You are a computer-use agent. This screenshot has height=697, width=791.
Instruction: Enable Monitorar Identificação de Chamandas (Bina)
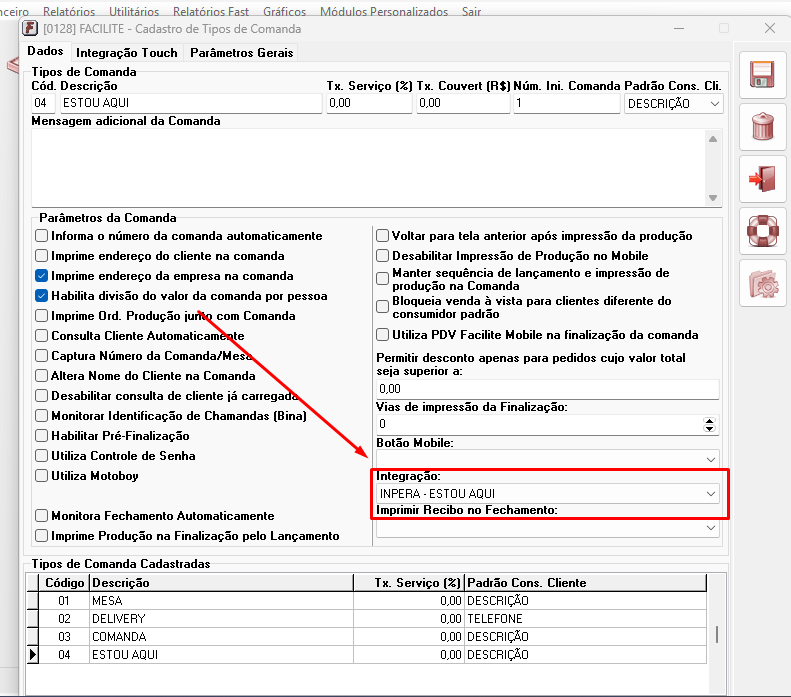[x=41, y=416]
